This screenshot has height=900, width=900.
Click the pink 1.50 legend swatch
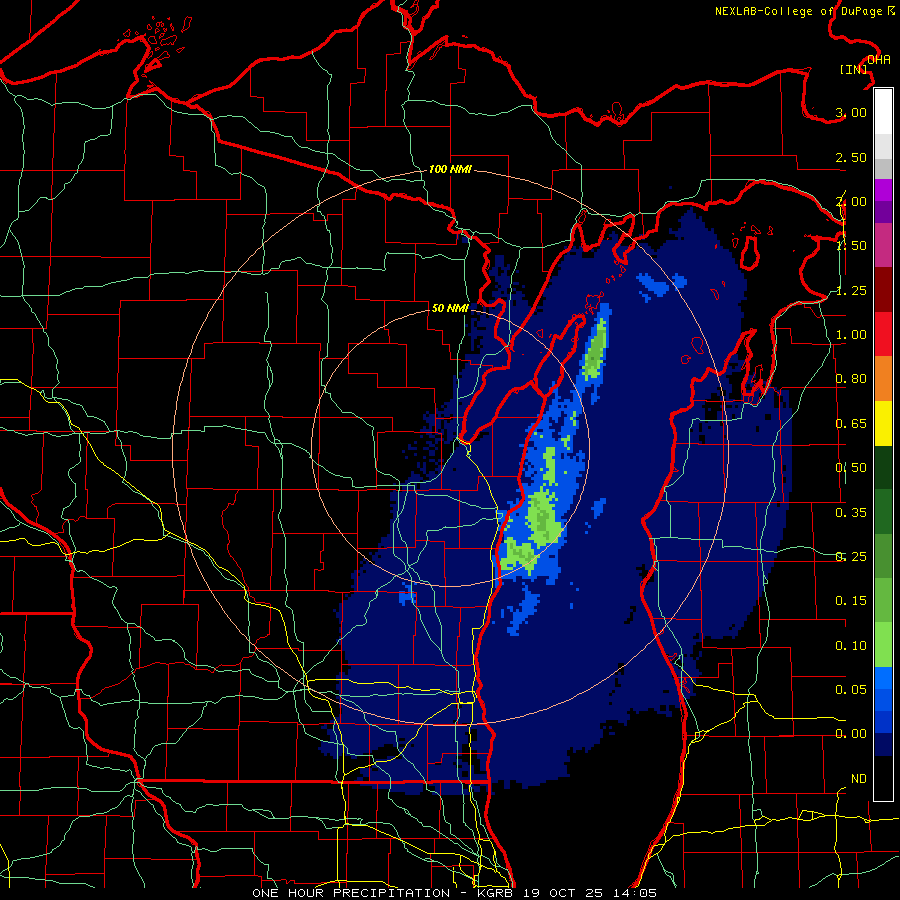pos(883,246)
